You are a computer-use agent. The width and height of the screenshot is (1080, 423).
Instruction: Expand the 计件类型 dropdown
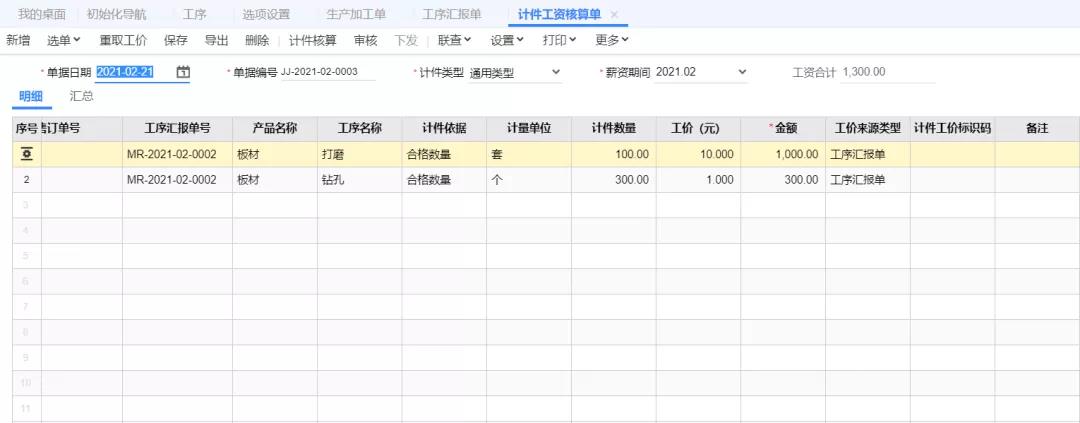pyautogui.click(x=556, y=72)
